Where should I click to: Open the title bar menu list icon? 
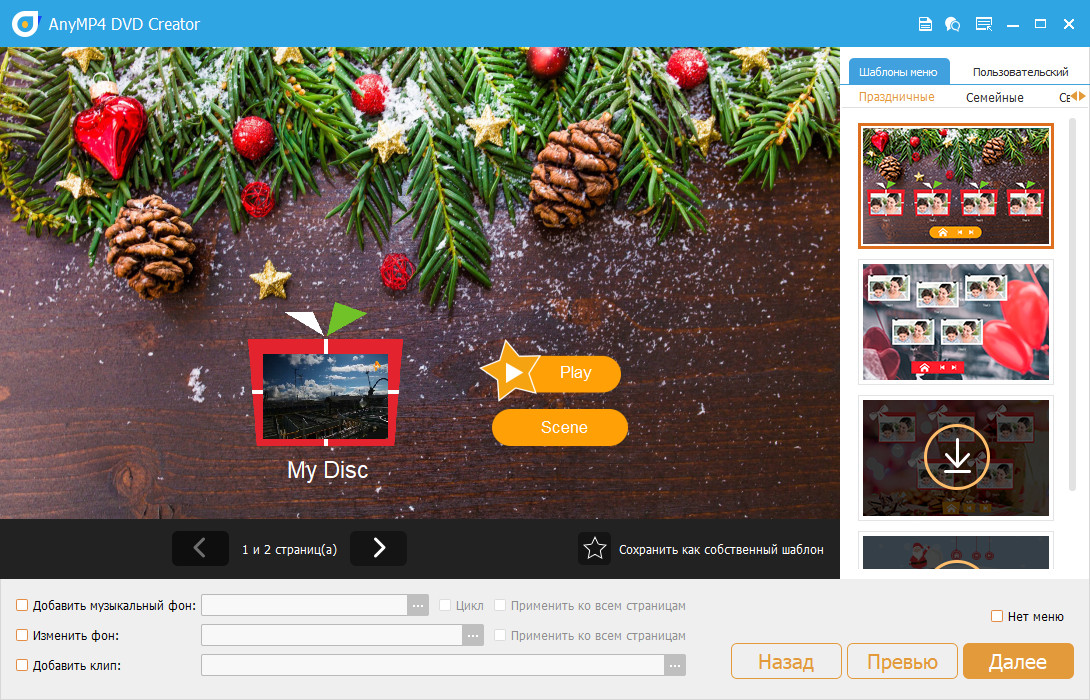(x=984, y=24)
